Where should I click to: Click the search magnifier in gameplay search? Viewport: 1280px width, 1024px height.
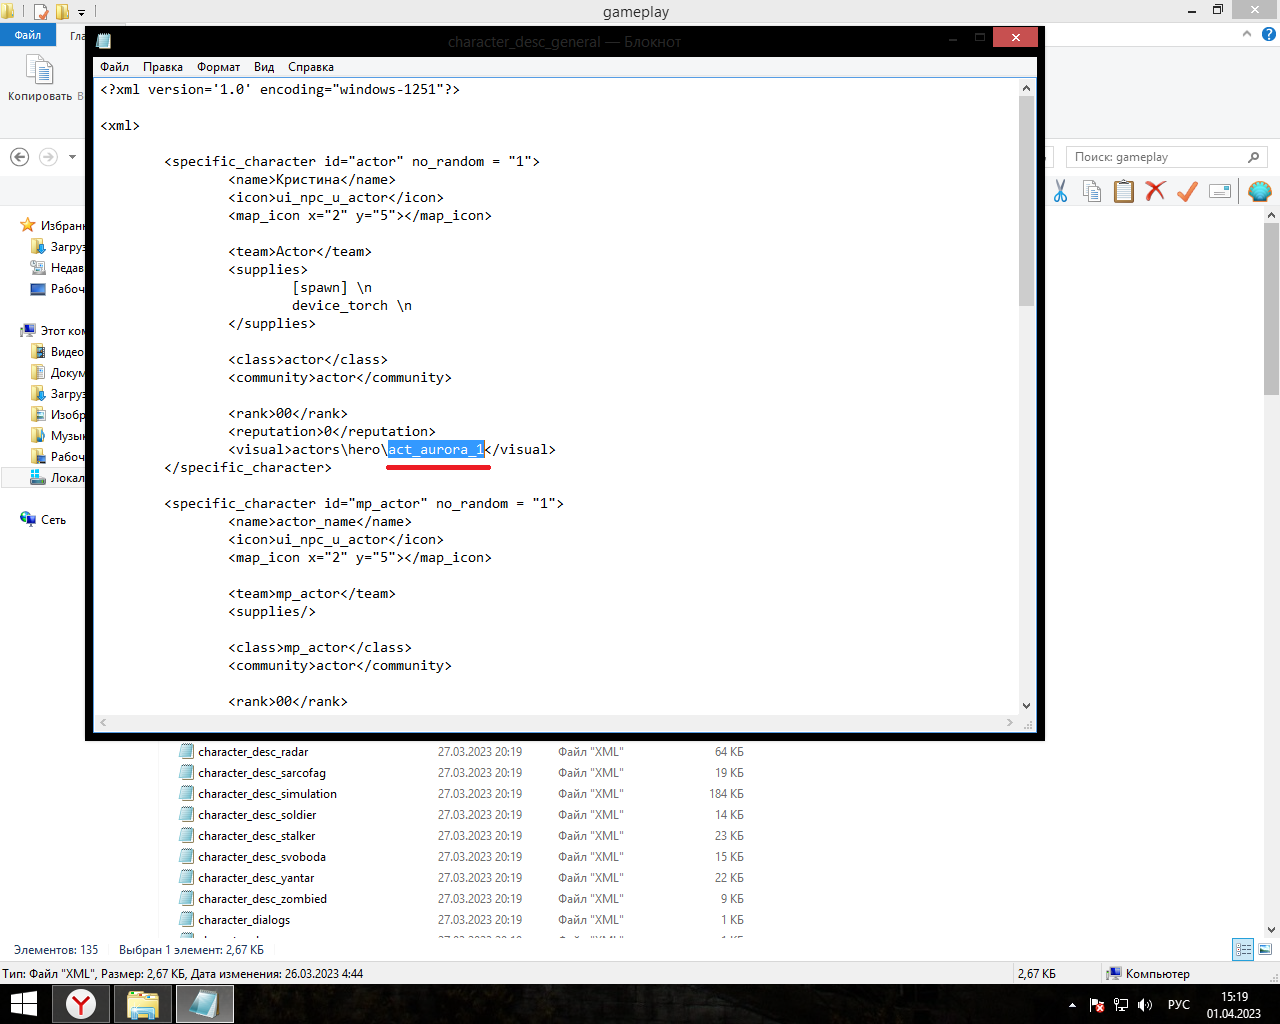(x=1253, y=157)
